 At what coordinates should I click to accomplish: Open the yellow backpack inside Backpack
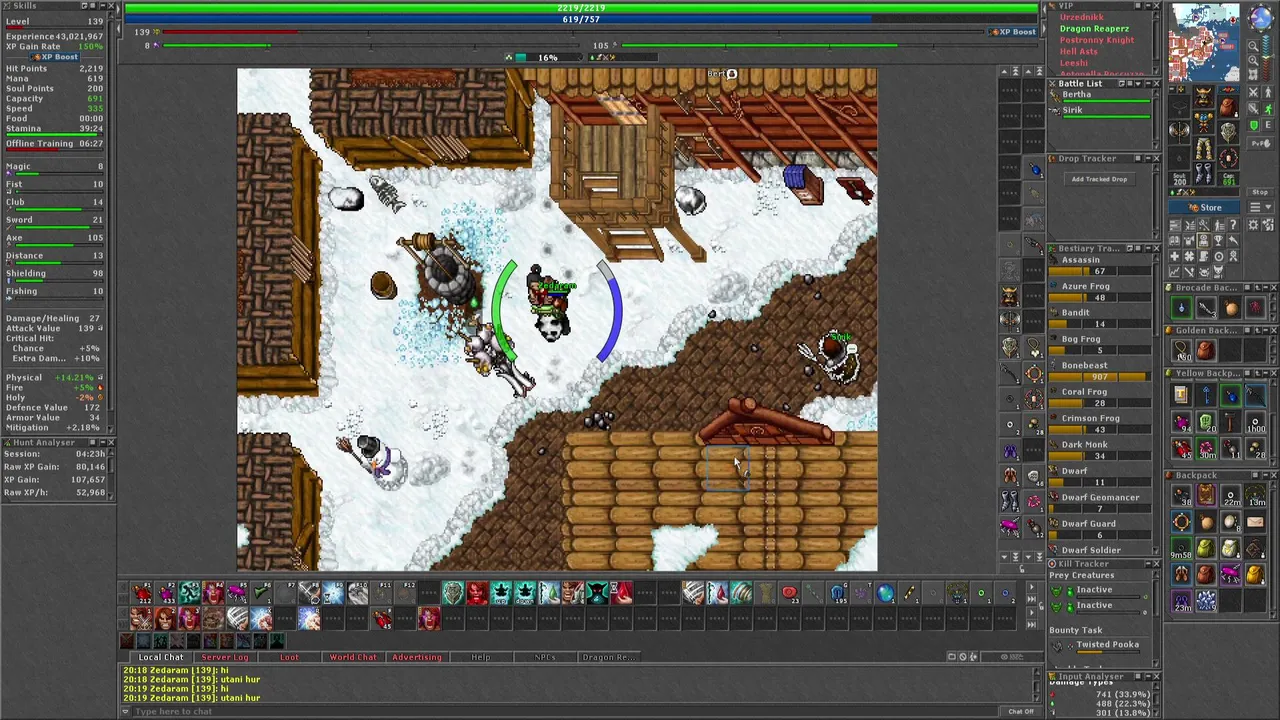(1255, 574)
